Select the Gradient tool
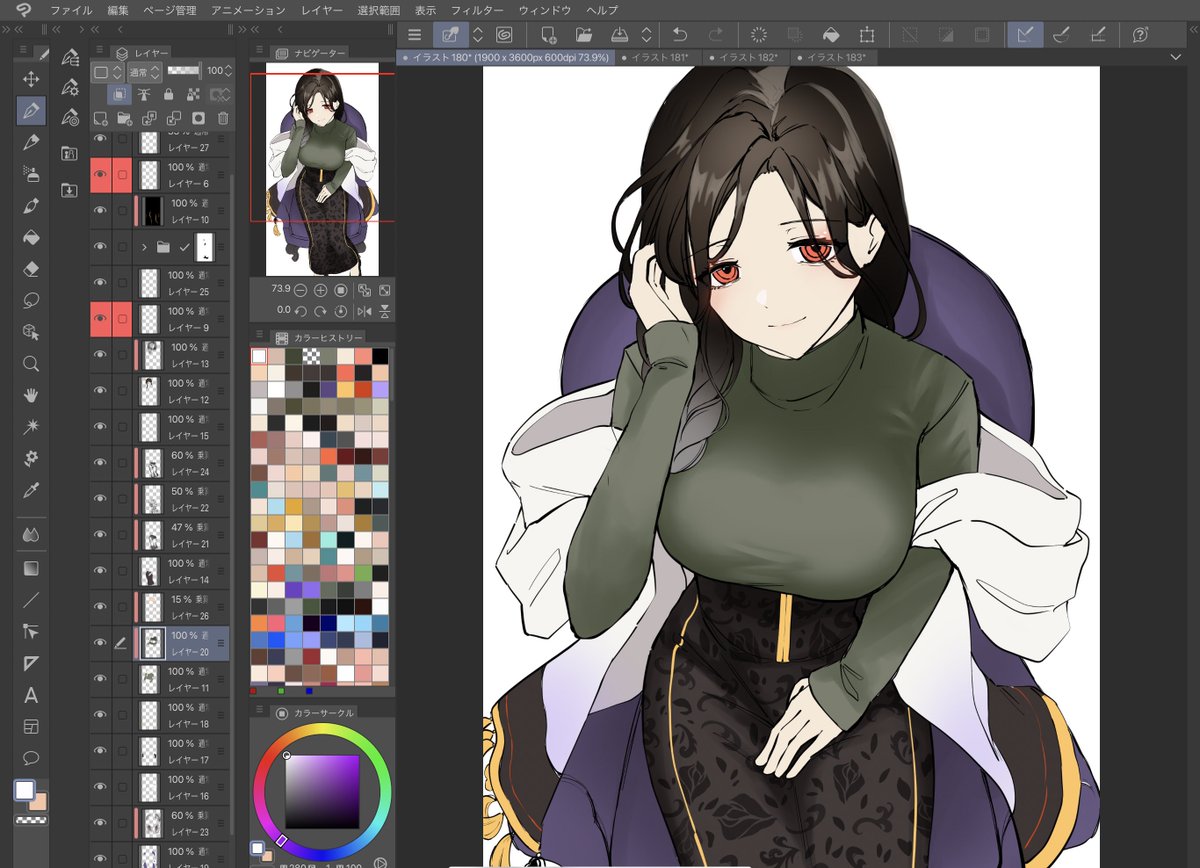Viewport: 1200px width, 868px height. pyautogui.click(x=31, y=568)
